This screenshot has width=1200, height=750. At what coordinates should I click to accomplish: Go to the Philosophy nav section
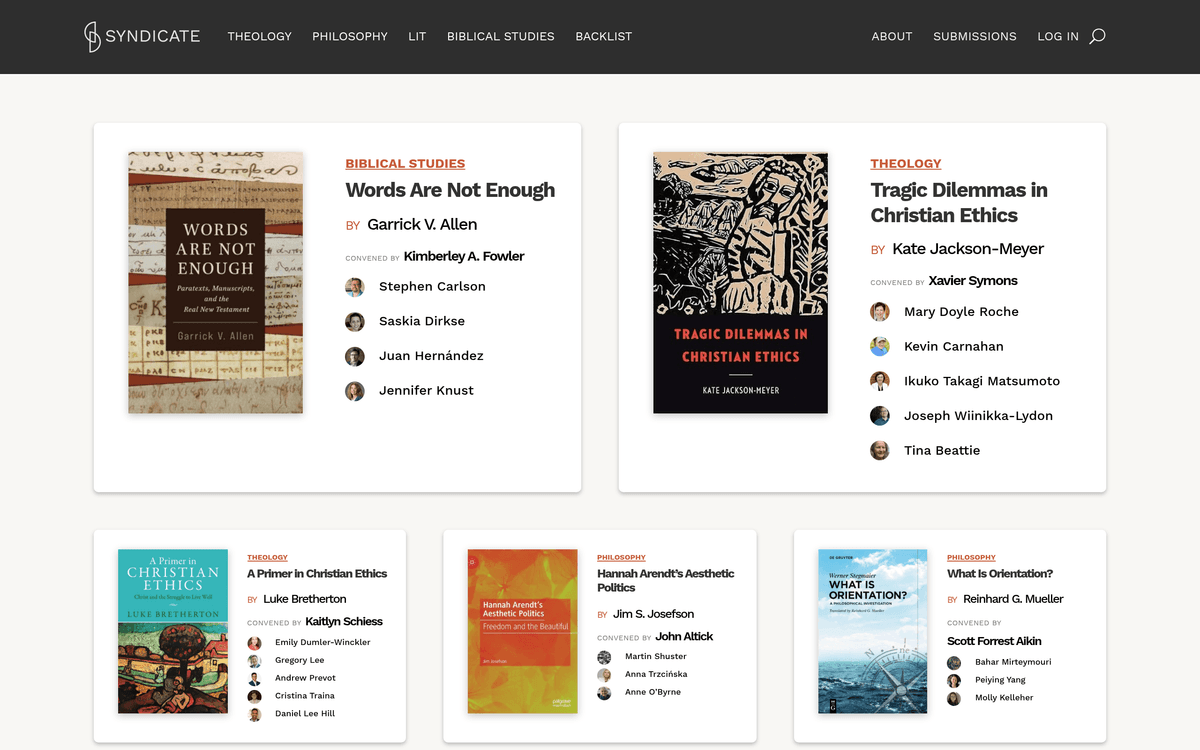click(349, 36)
